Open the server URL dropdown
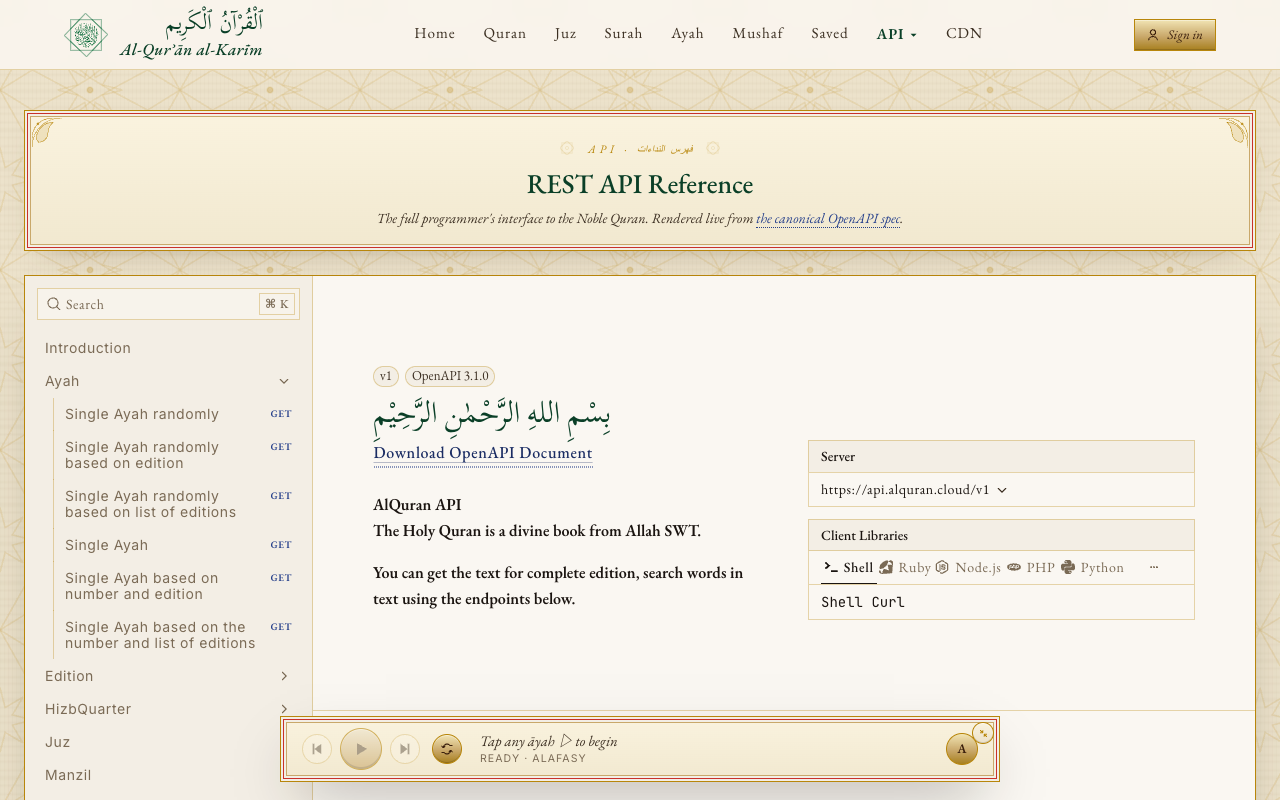 tap(914, 490)
